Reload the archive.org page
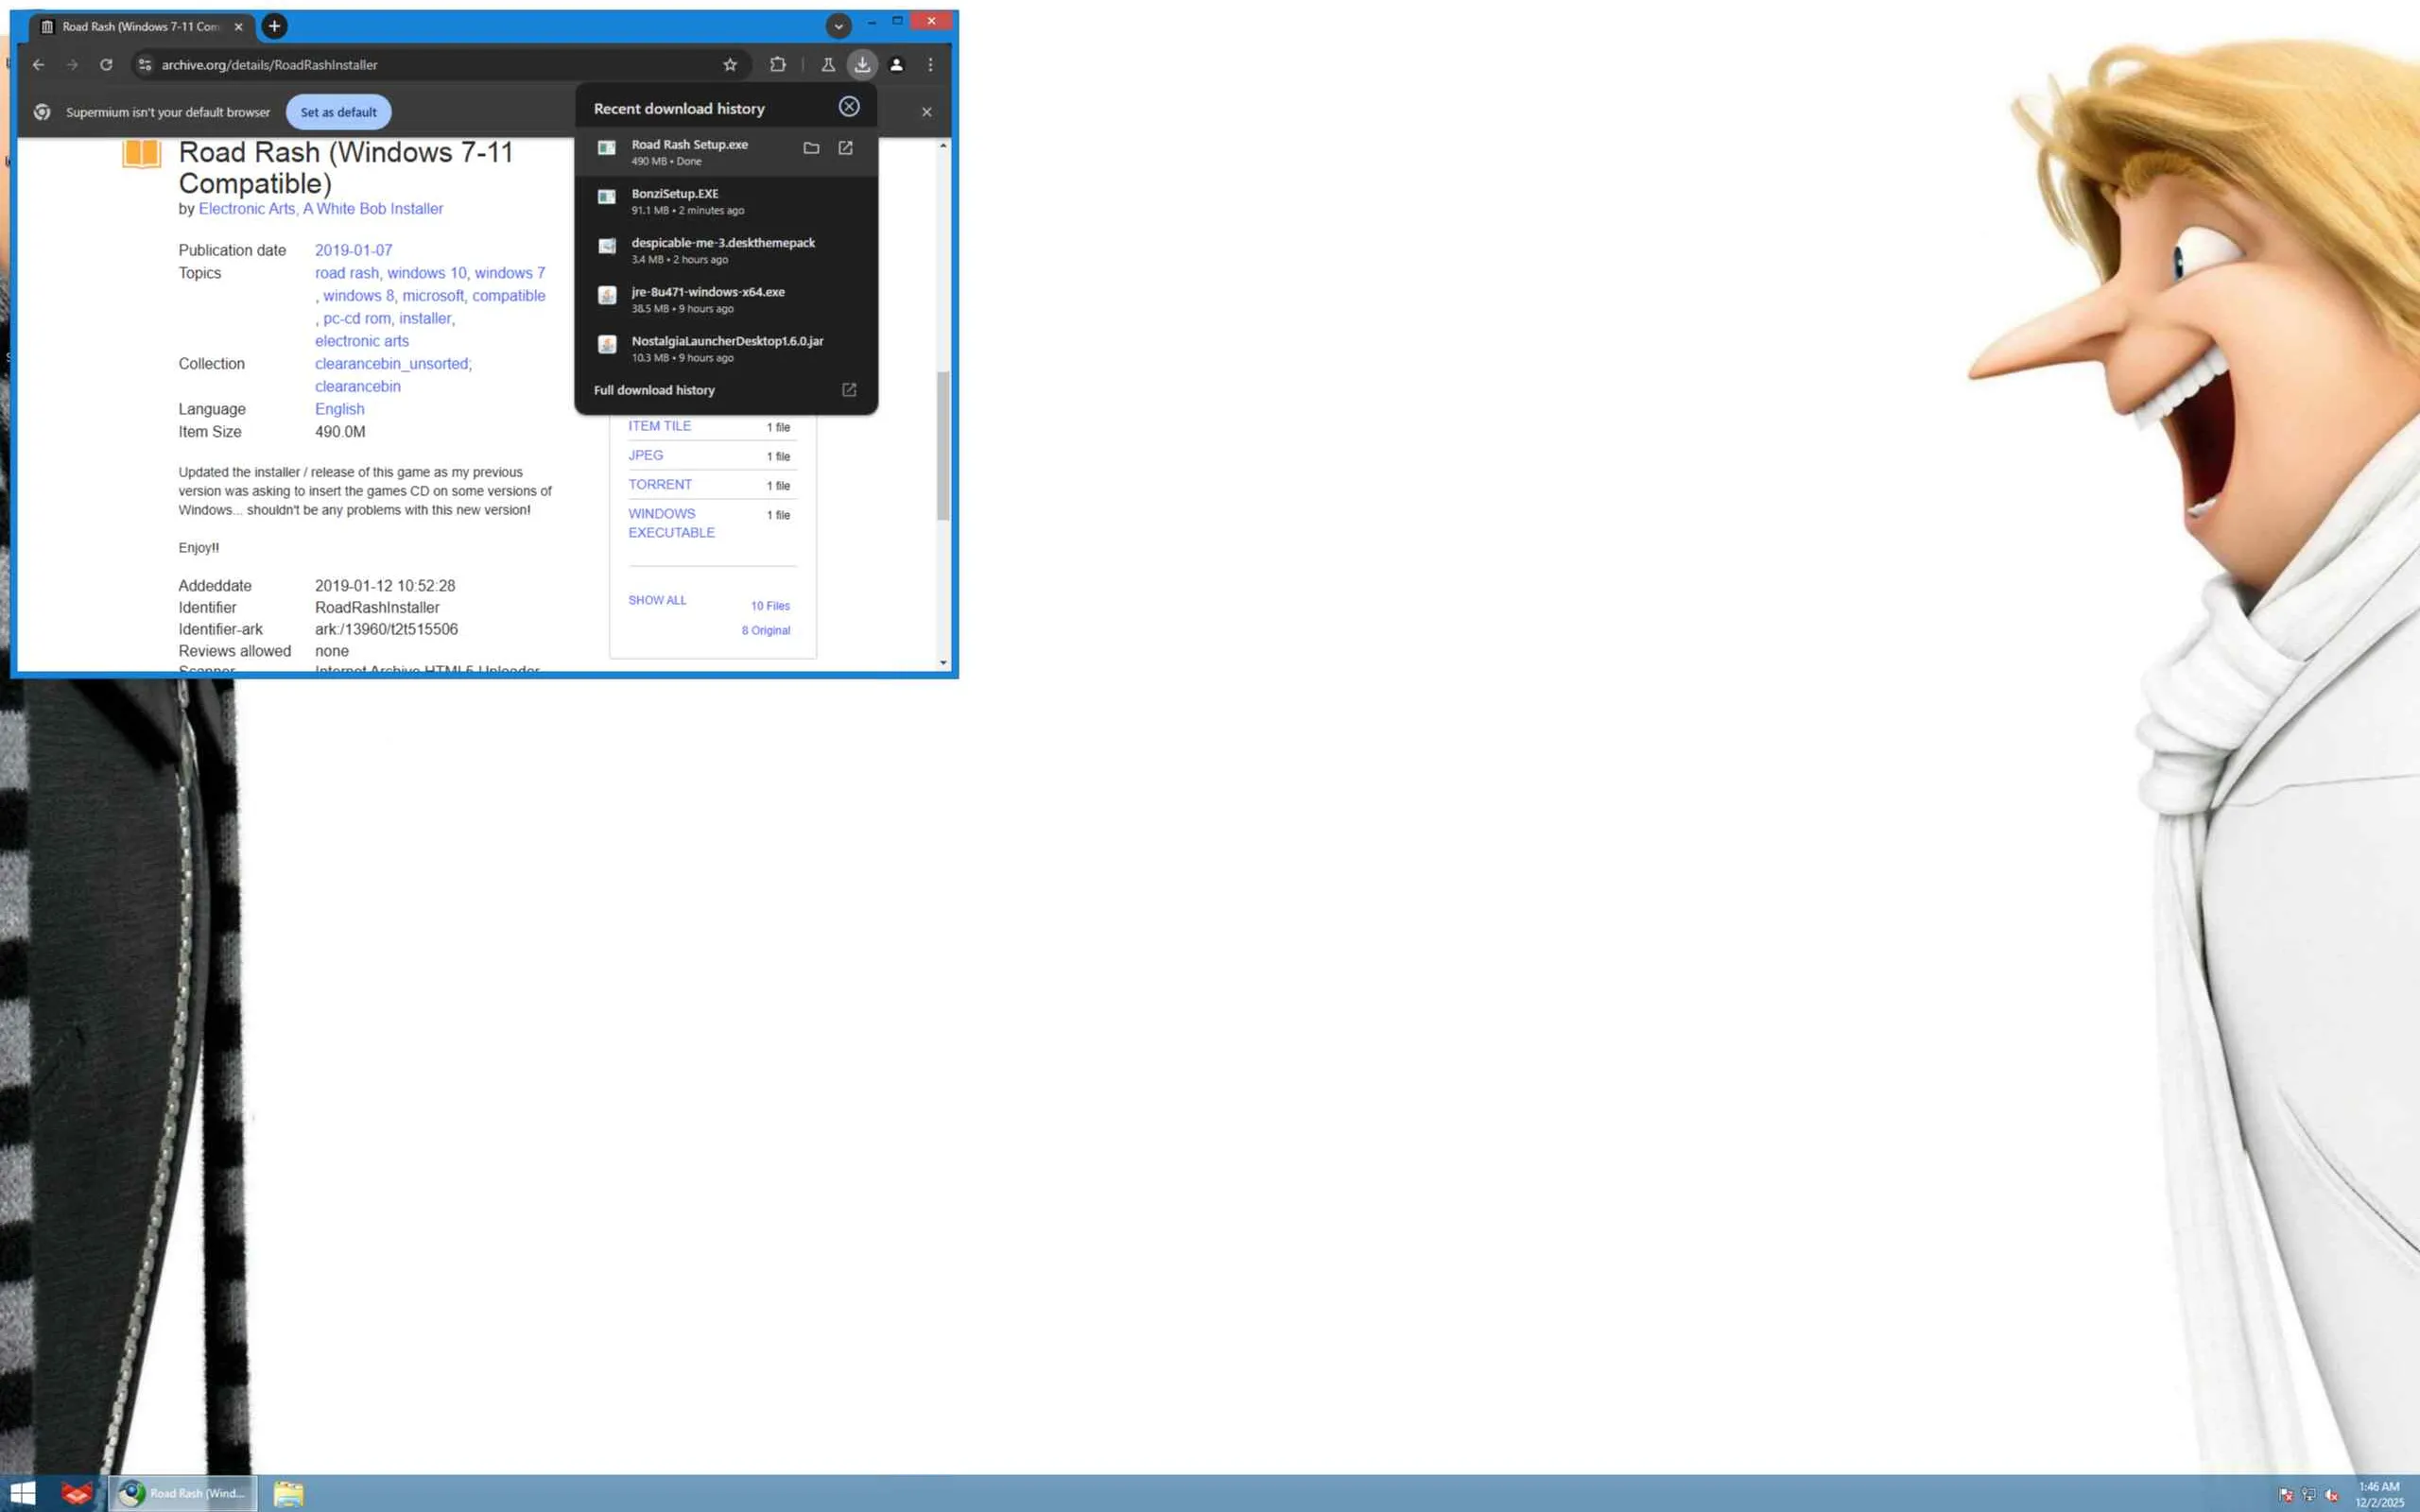This screenshot has width=2420, height=1512. click(106, 65)
